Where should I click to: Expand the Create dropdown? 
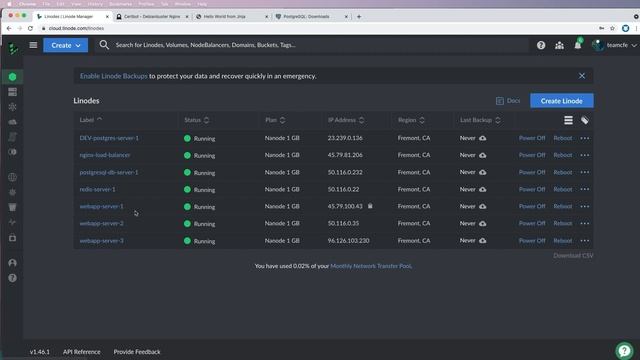[65, 45]
